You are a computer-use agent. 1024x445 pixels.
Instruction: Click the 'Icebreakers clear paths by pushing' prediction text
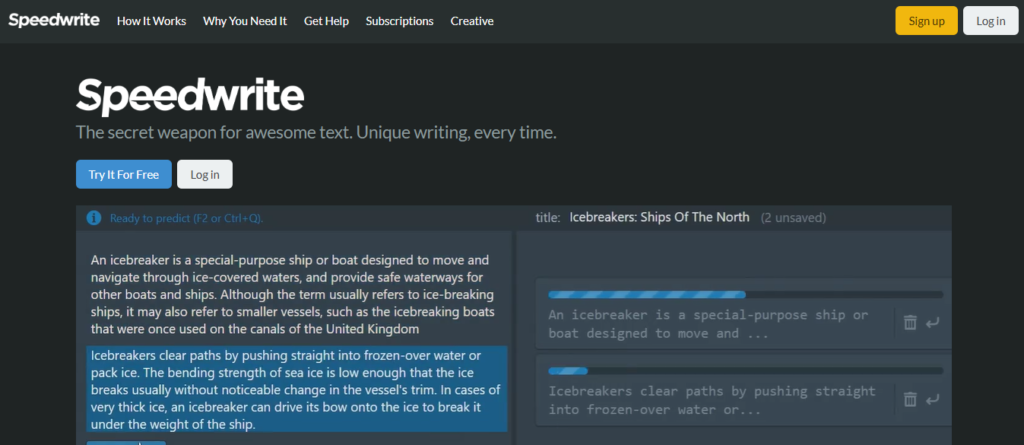(x=712, y=401)
